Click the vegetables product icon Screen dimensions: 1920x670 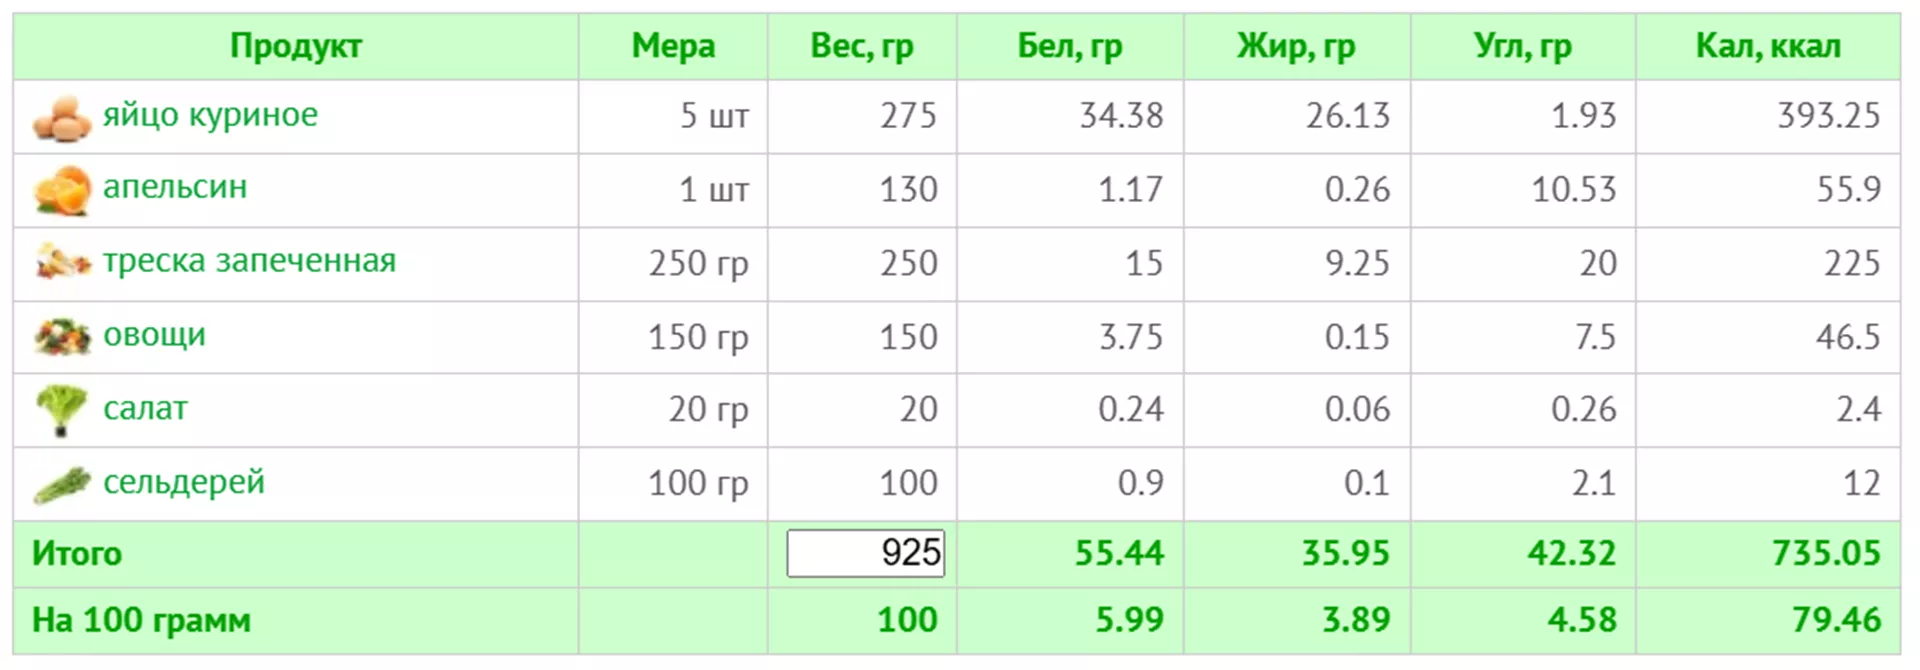[62, 336]
